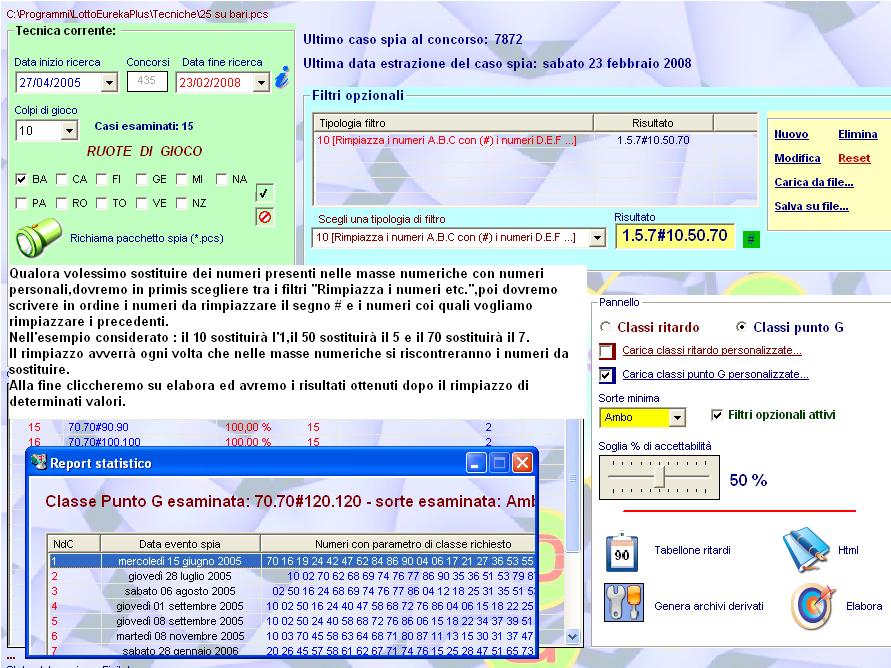The height and width of the screenshot is (668, 891).
Task: Open the Carica classi punto G personalizzate link
Action: (715, 374)
